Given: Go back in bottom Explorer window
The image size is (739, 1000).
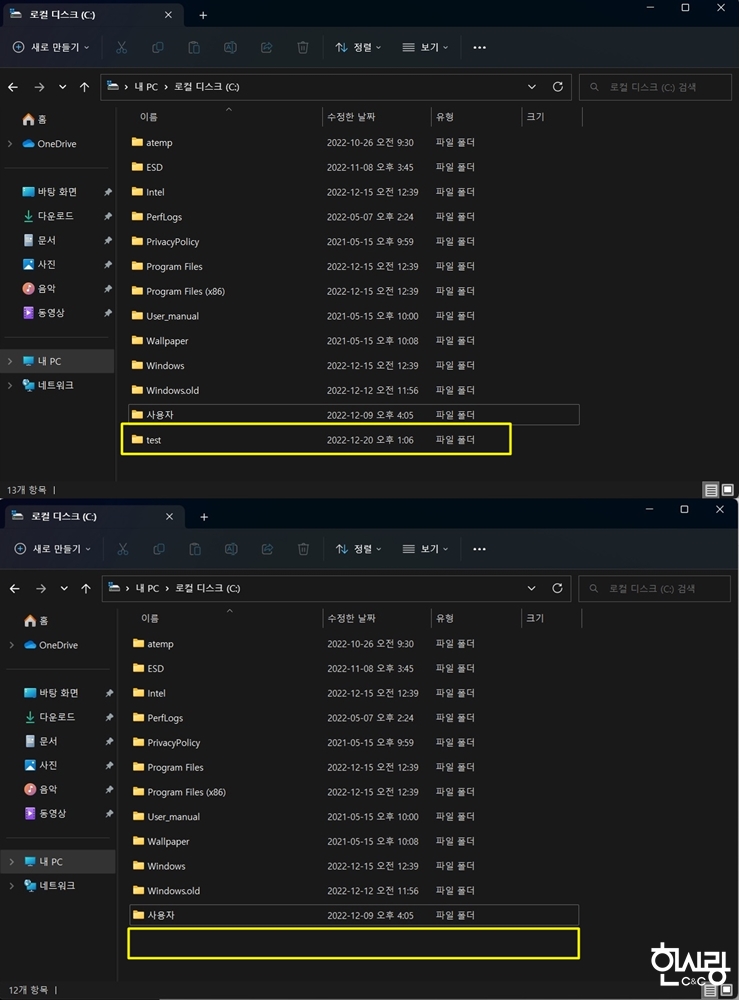Looking at the screenshot, I should tap(15, 588).
